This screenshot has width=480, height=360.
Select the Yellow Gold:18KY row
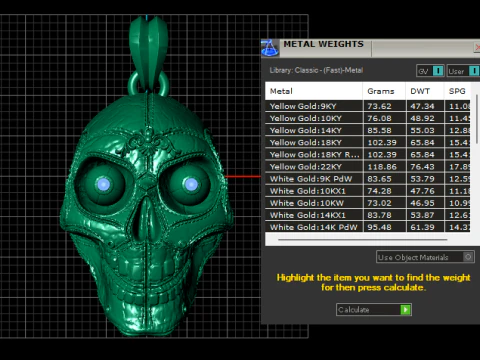click(368, 142)
